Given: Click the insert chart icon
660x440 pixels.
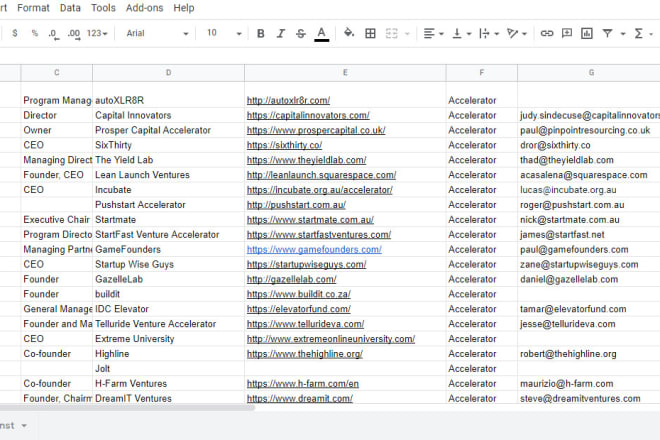Looking at the screenshot, I should (x=587, y=33).
